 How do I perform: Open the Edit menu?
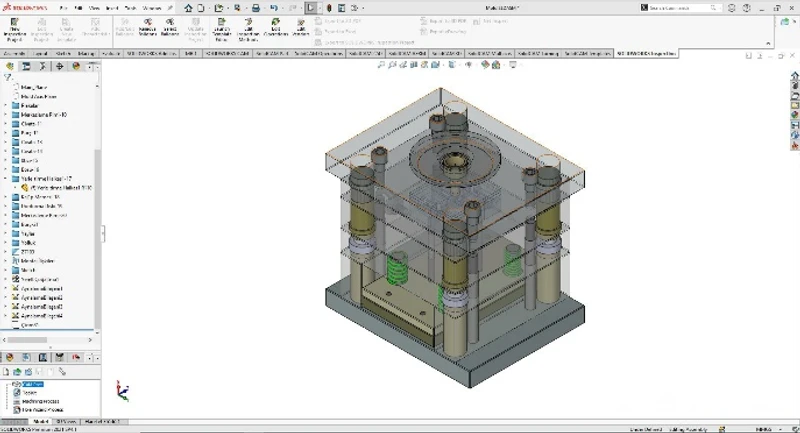(79, 8)
